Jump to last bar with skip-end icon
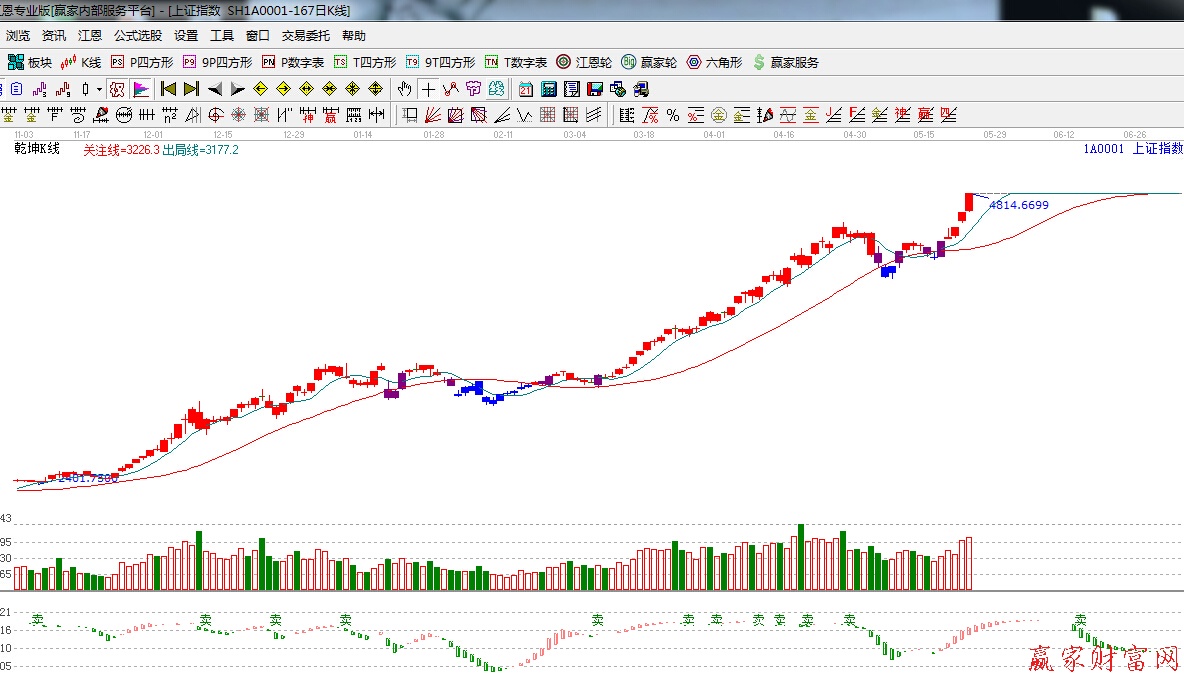The image size is (1184, 683). [x=191, y=89]
